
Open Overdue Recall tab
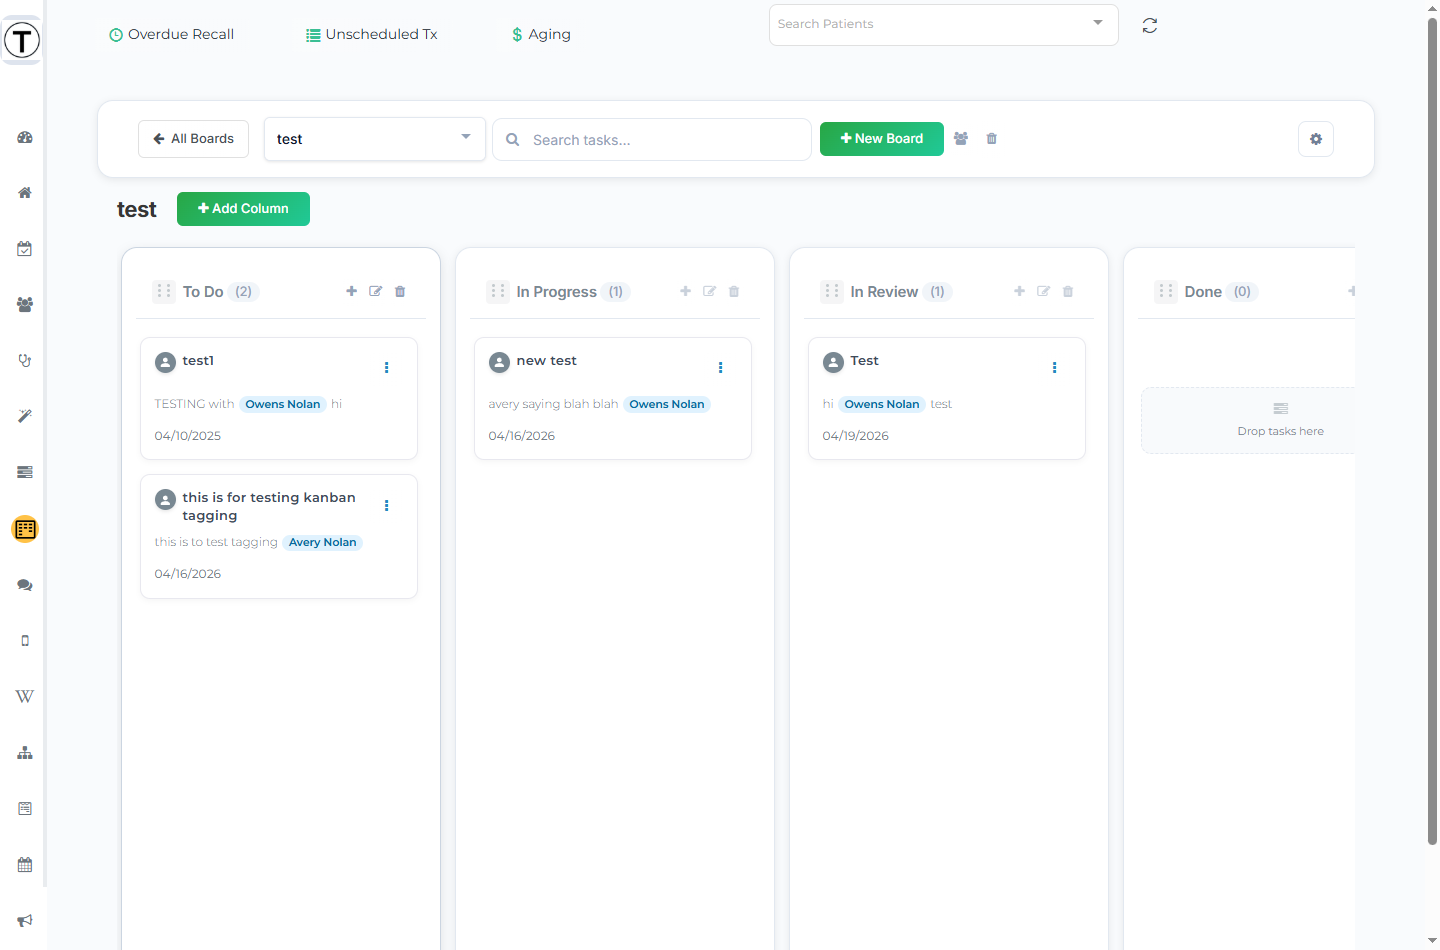[x=172, y=34]
